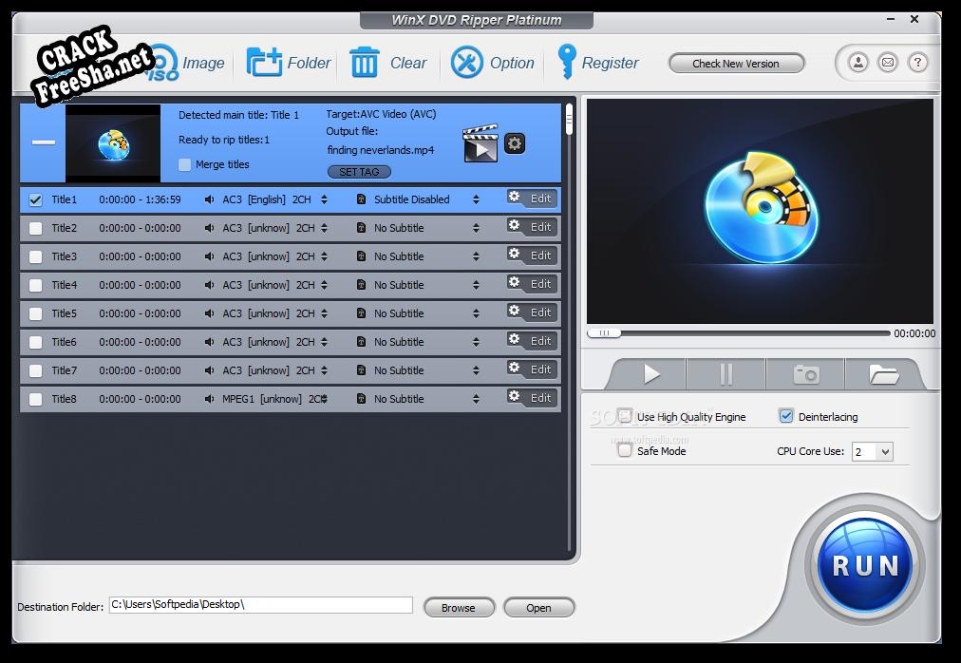Click the help question mark icon
961x663 pixels.
(917, 62)
